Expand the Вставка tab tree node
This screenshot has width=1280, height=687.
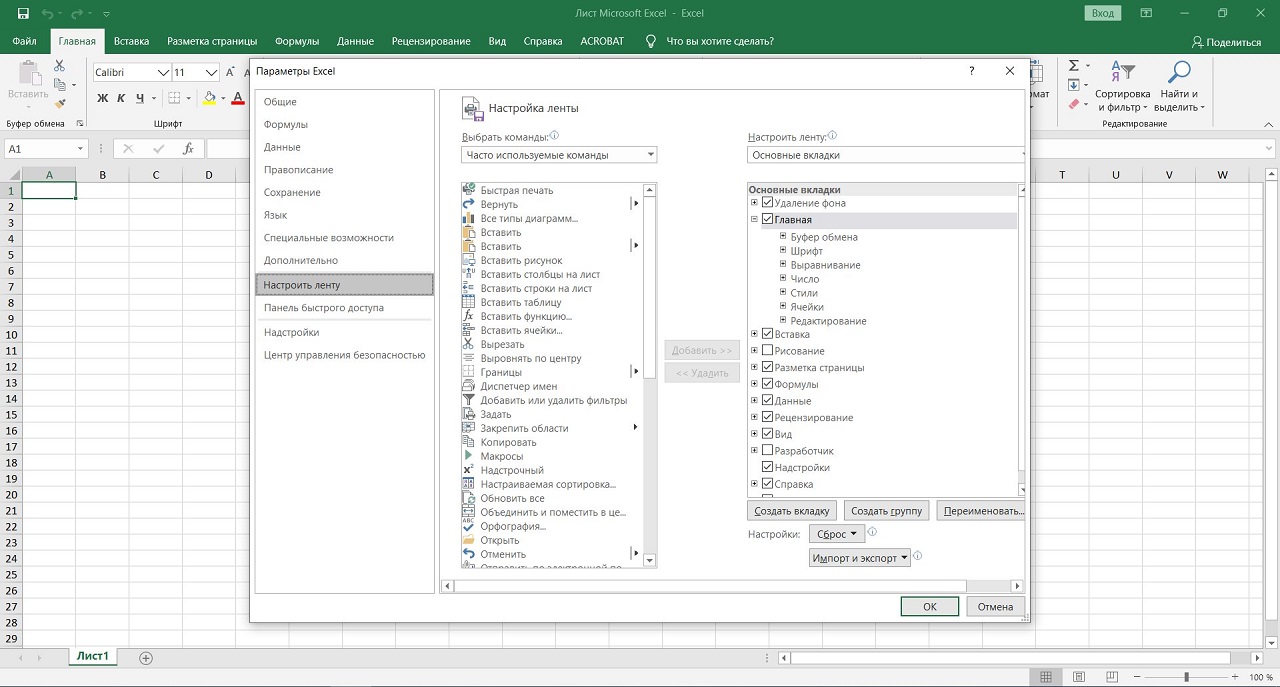[754, 334]
